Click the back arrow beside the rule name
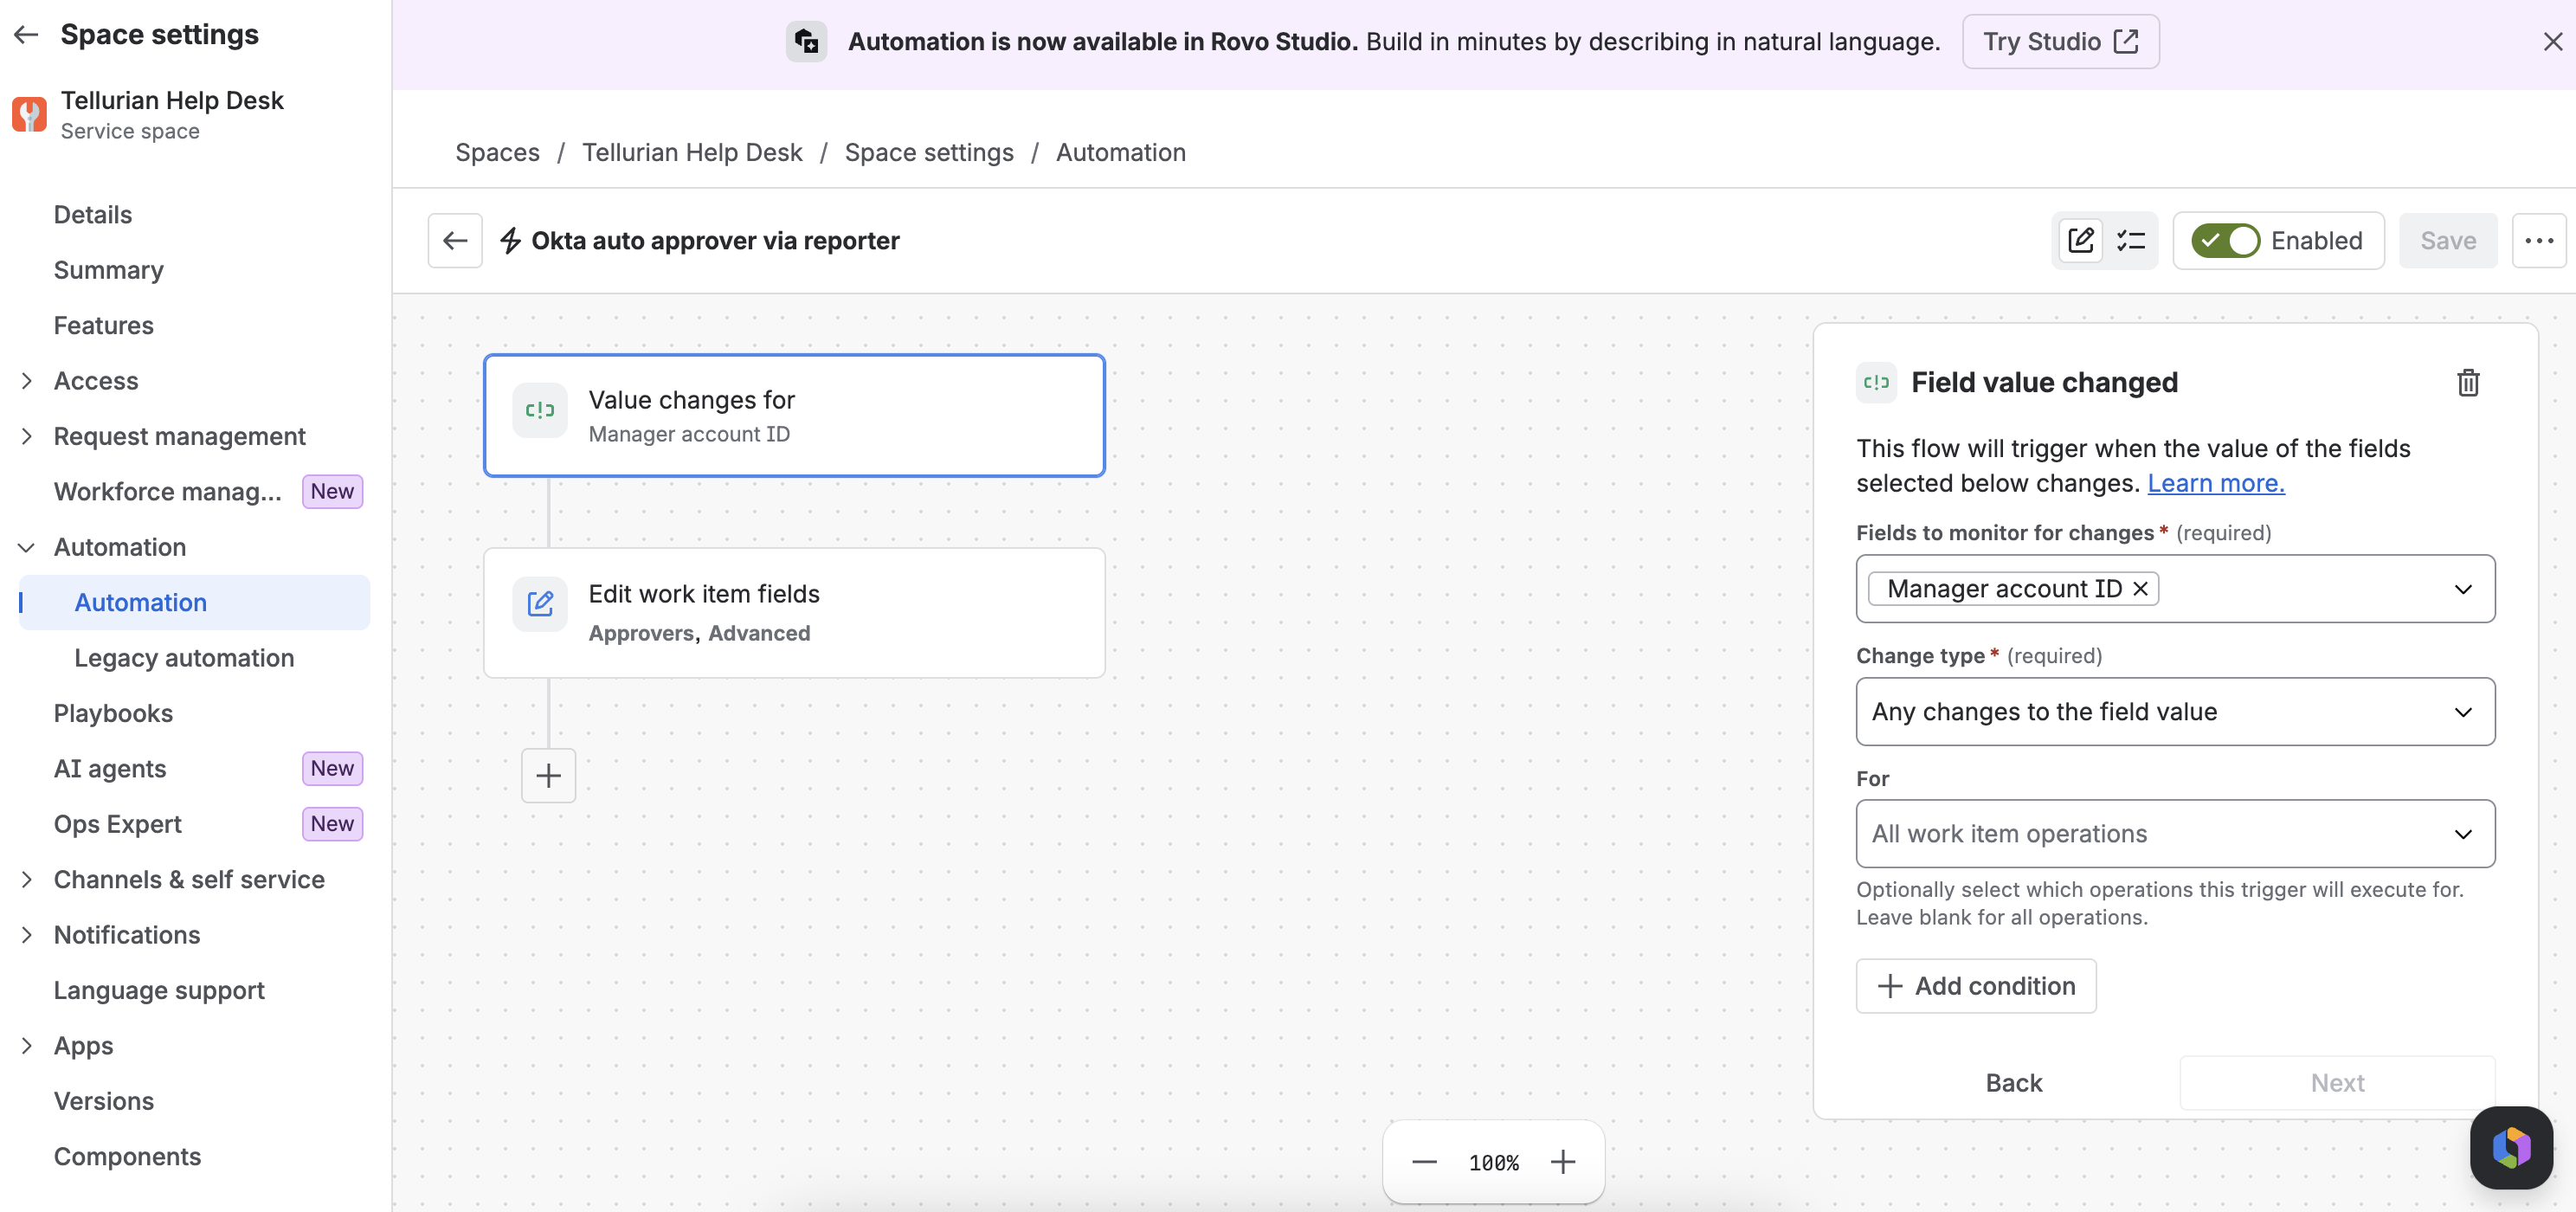The image size is (2576, 1212). pyautogui.click(x=455, y=240)
